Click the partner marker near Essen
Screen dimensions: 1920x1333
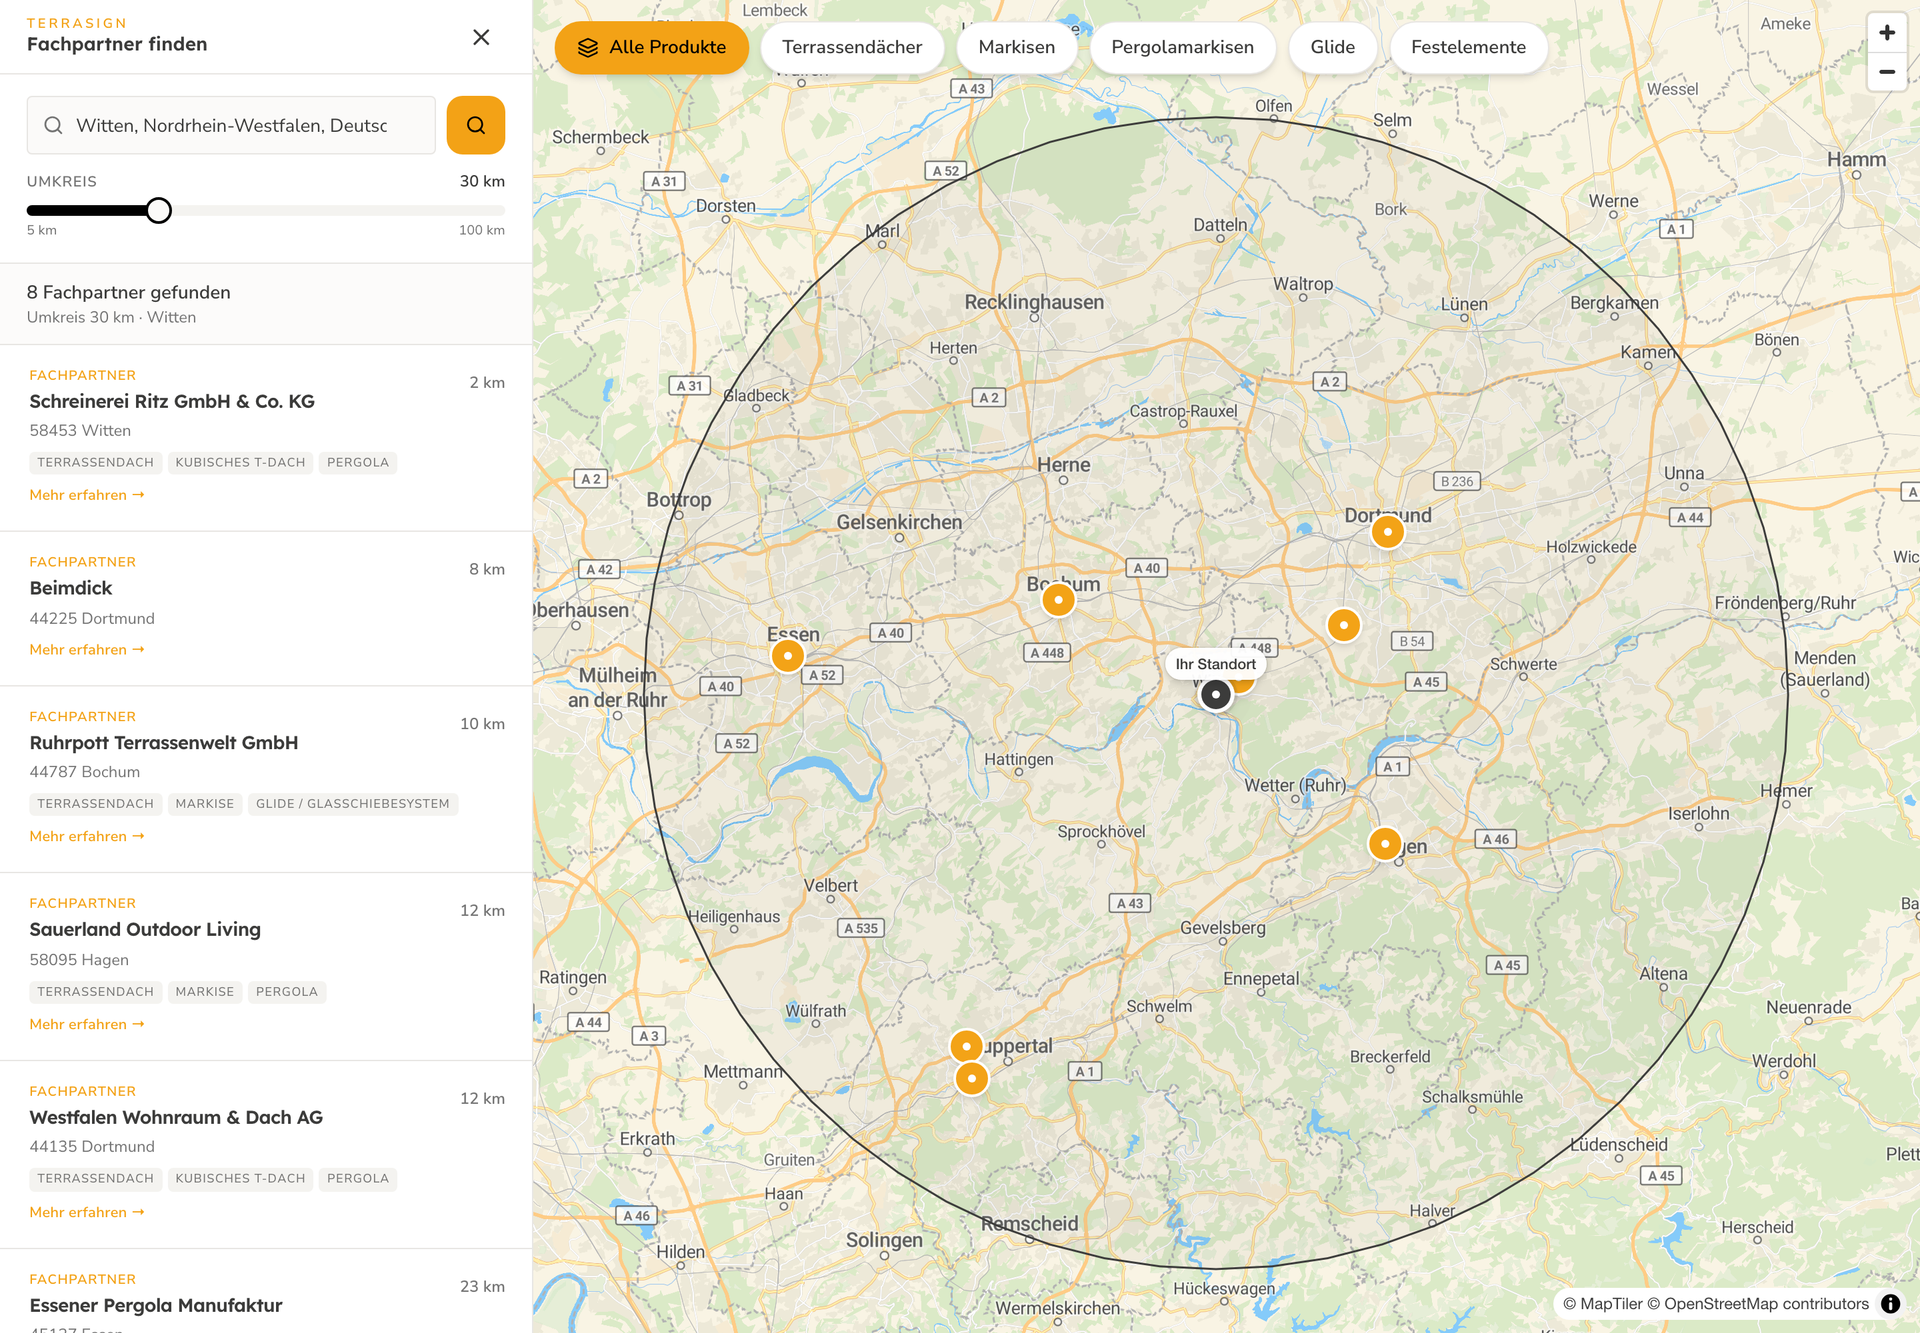coord(788,656)
